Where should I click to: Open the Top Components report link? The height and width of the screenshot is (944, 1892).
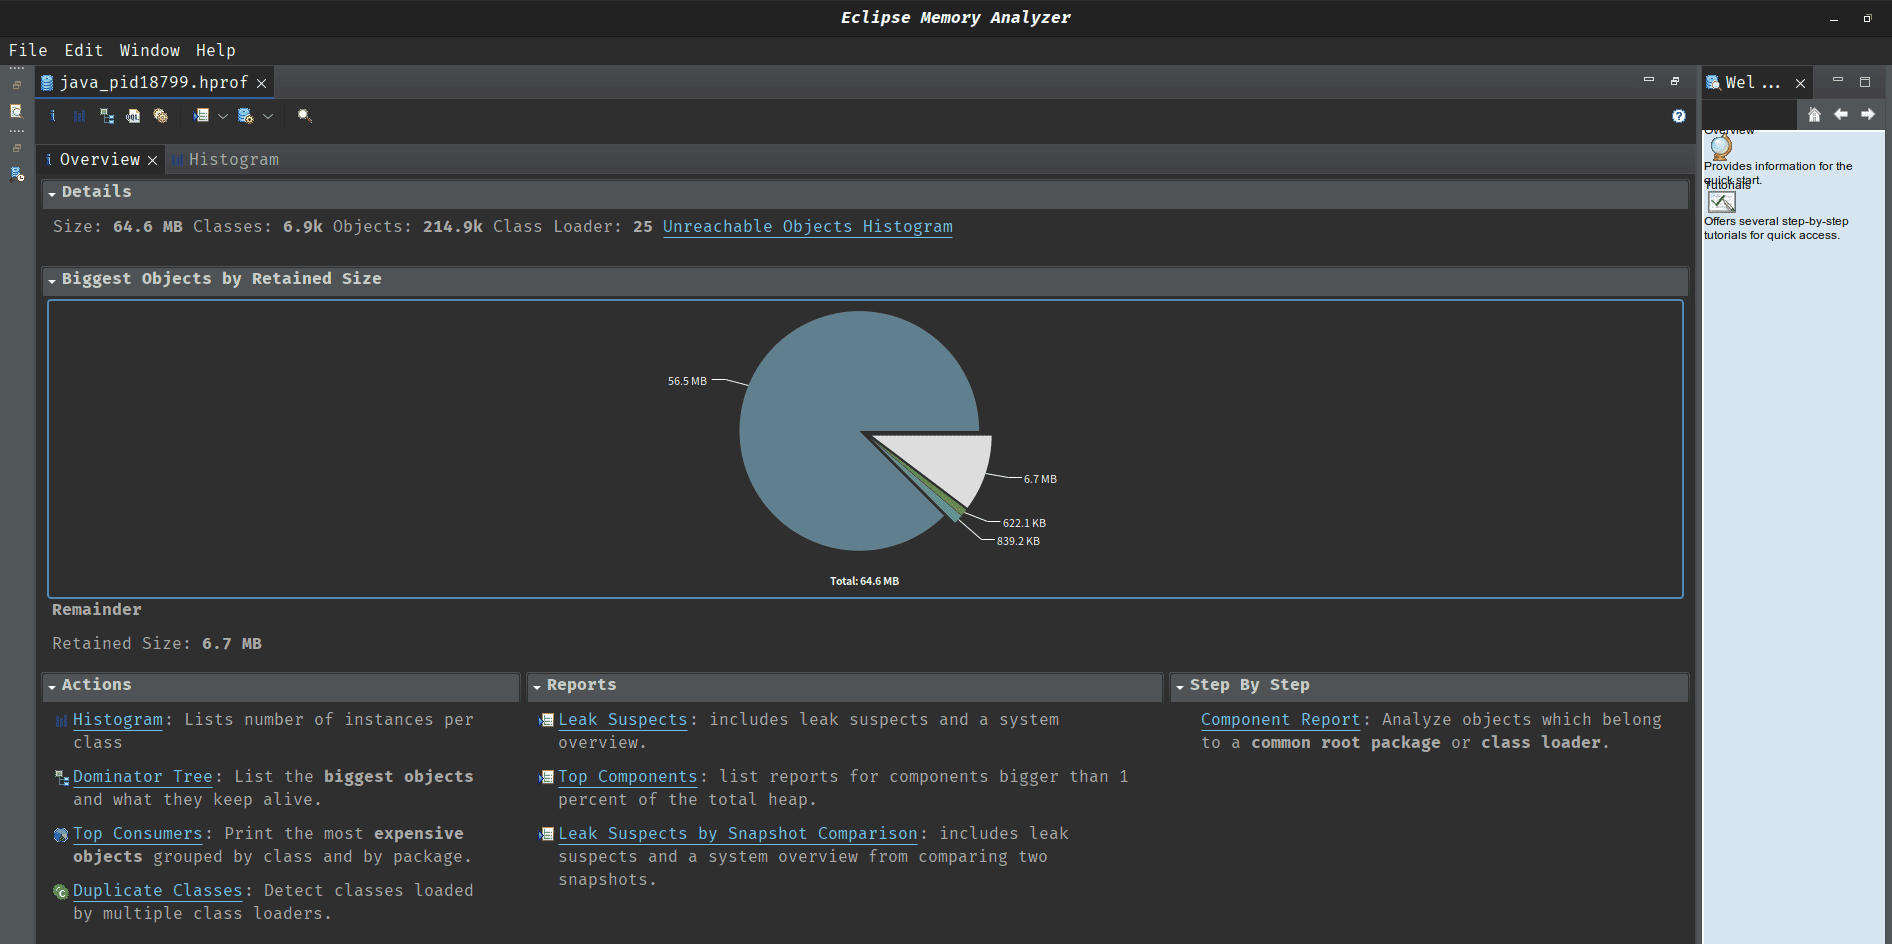click(628, 777)
